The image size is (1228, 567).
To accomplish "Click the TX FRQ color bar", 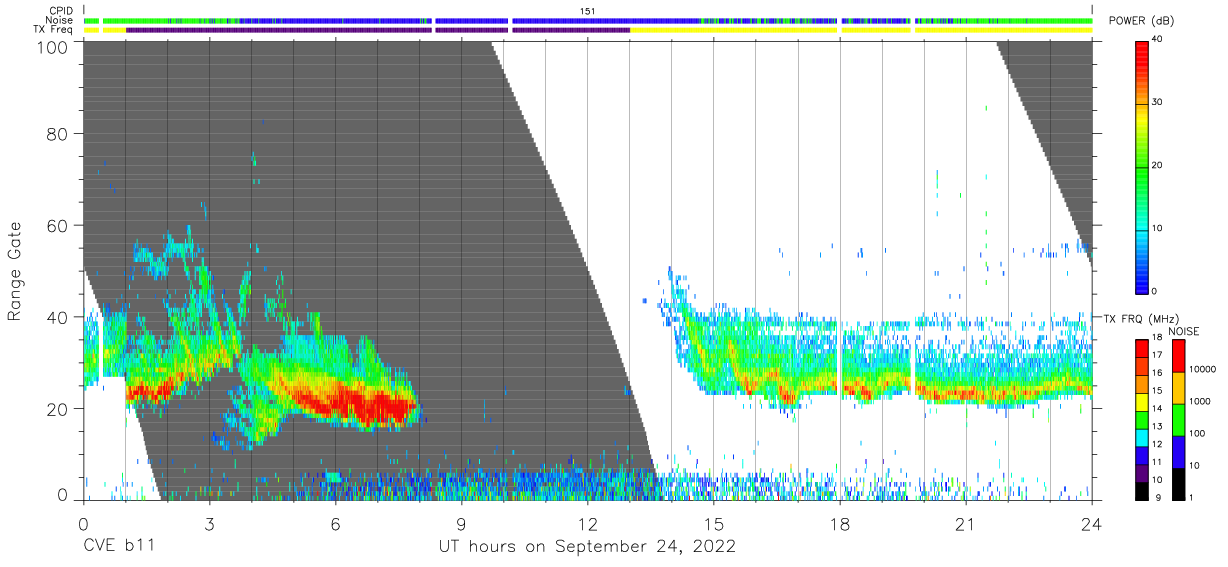I will coord(1143,419).
